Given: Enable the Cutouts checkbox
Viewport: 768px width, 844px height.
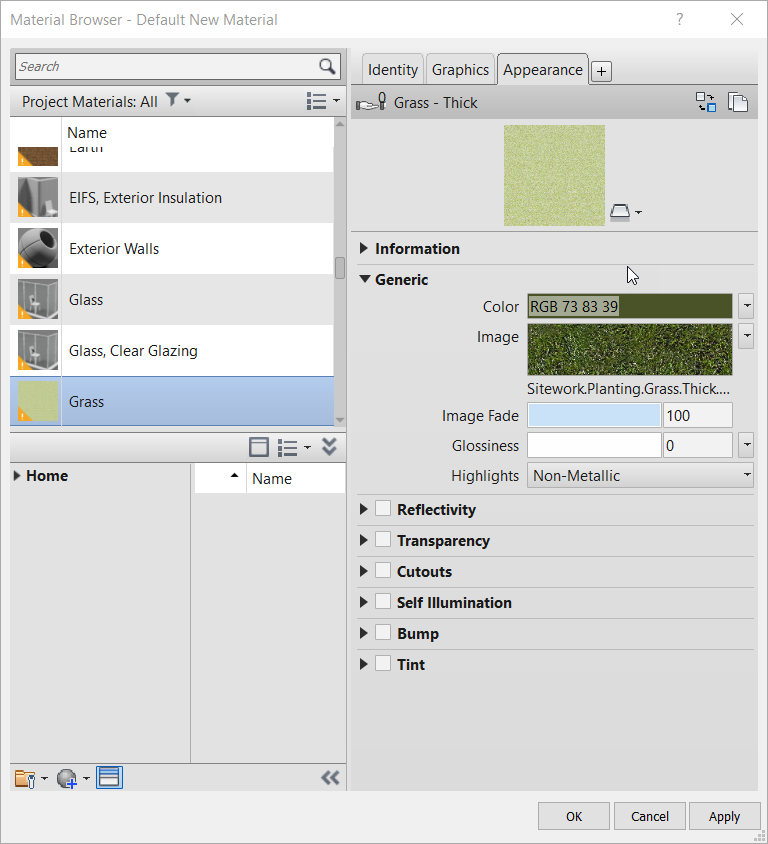Looking at the screenshot, I should 383,571.
